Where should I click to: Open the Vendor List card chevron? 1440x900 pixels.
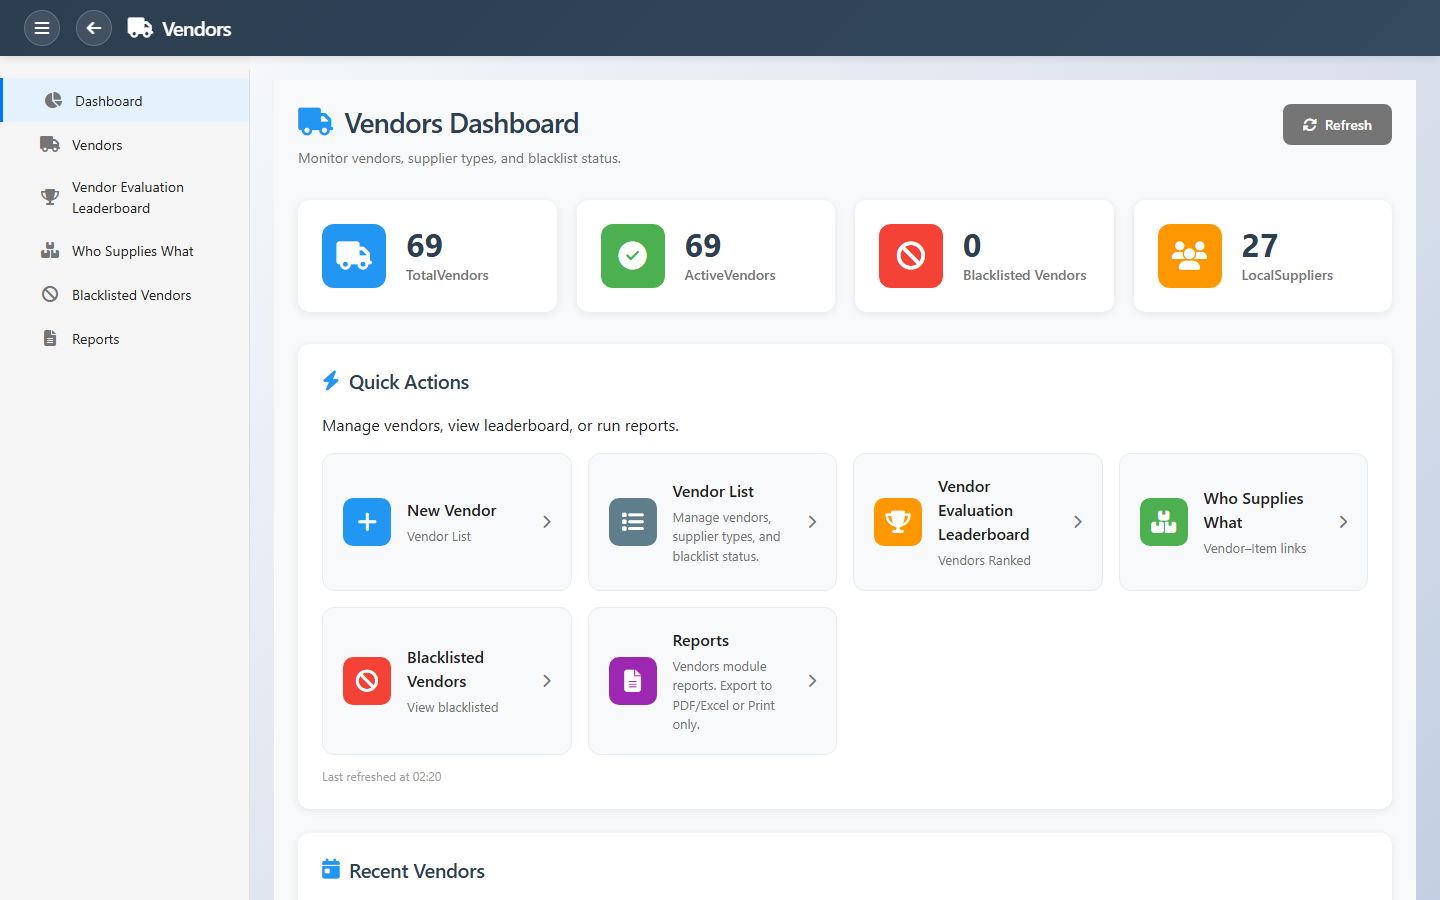812,522
